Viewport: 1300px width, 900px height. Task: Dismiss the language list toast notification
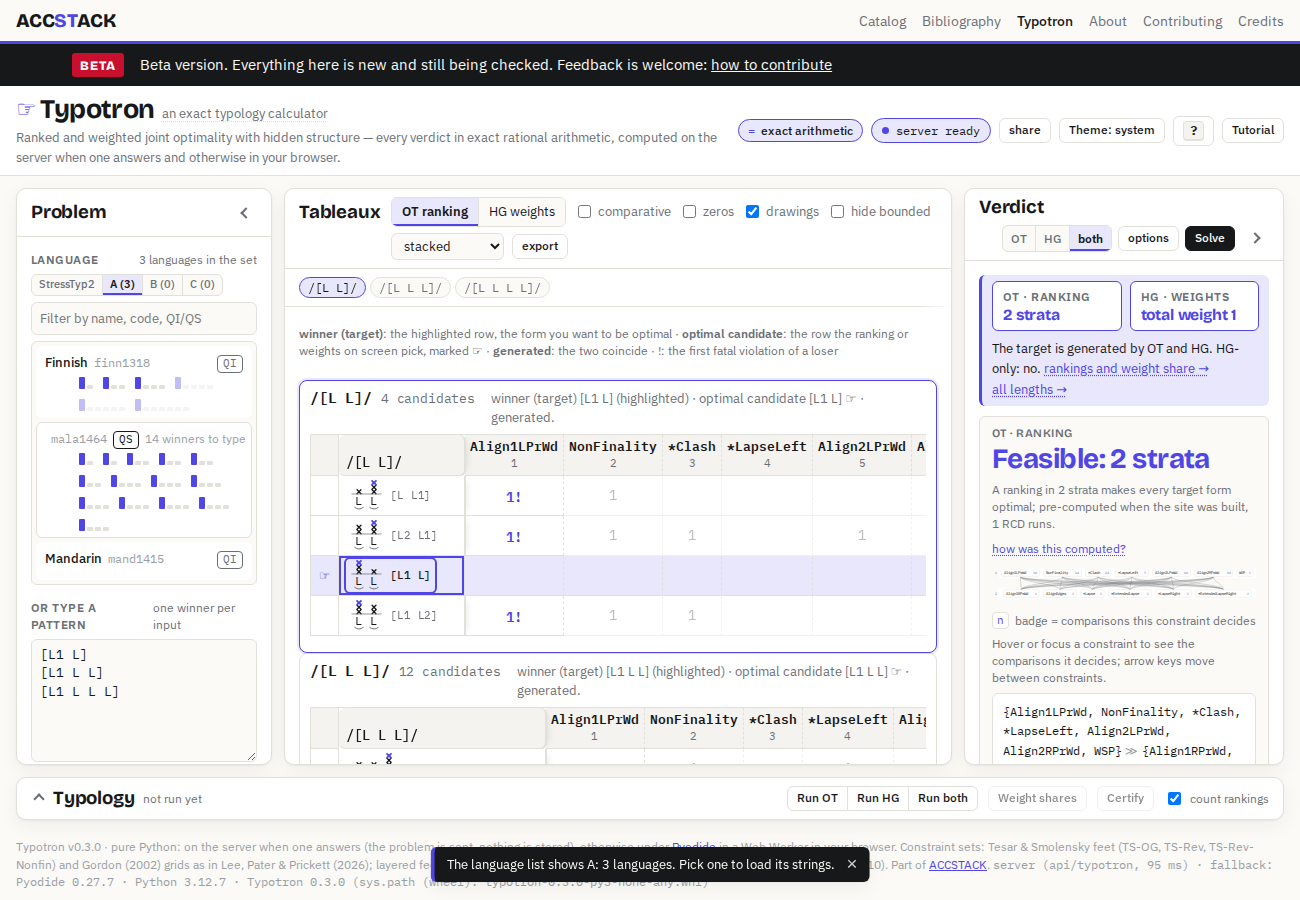point(852,864)
